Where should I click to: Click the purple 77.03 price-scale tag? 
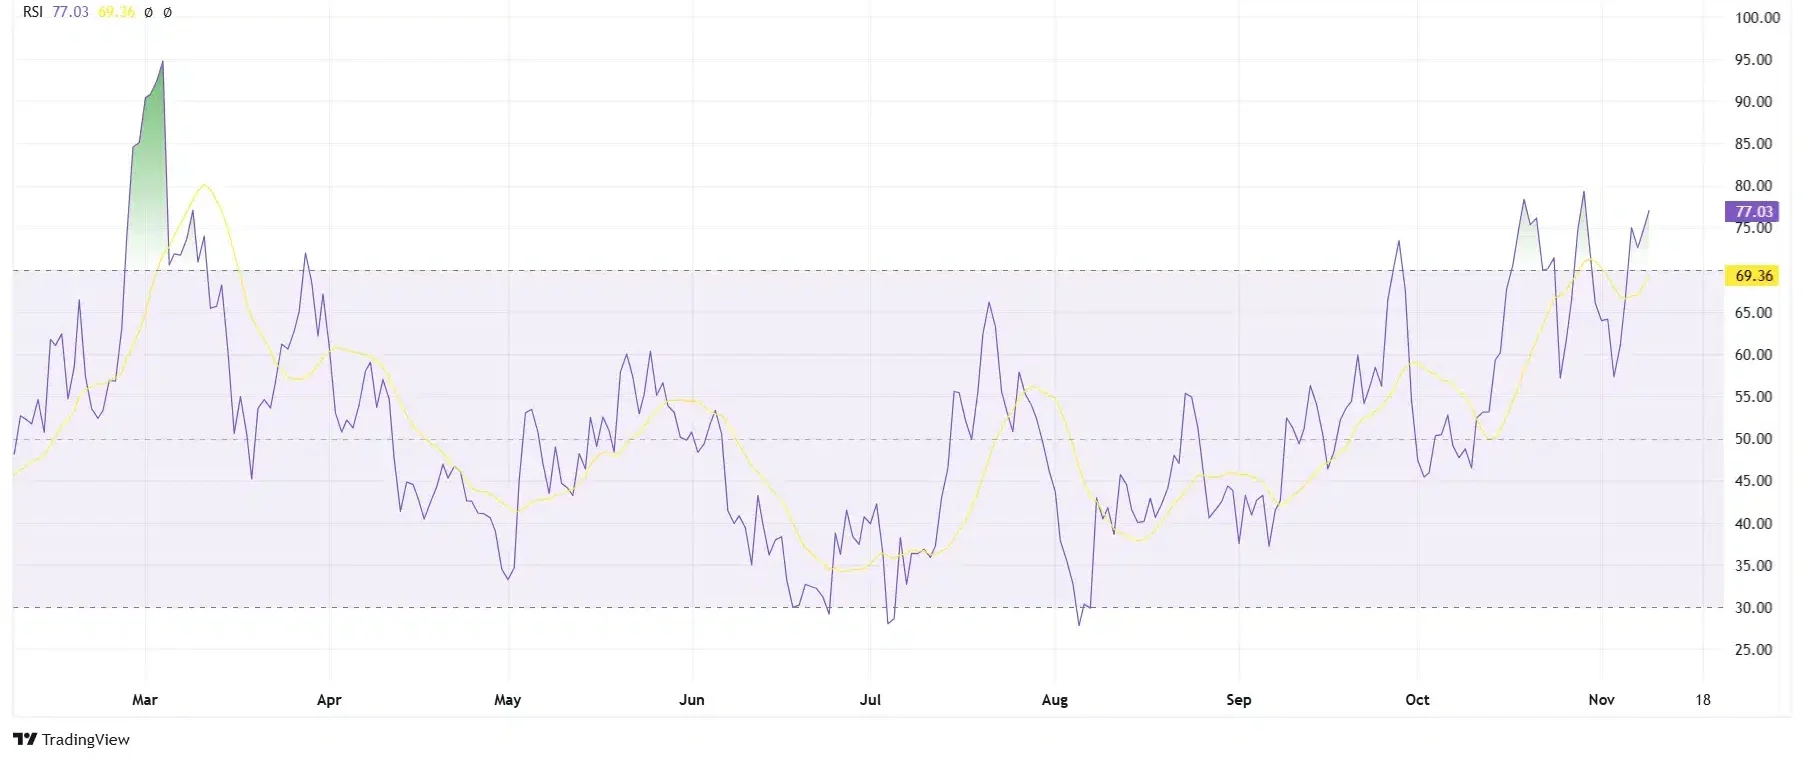pos(1751,211)
